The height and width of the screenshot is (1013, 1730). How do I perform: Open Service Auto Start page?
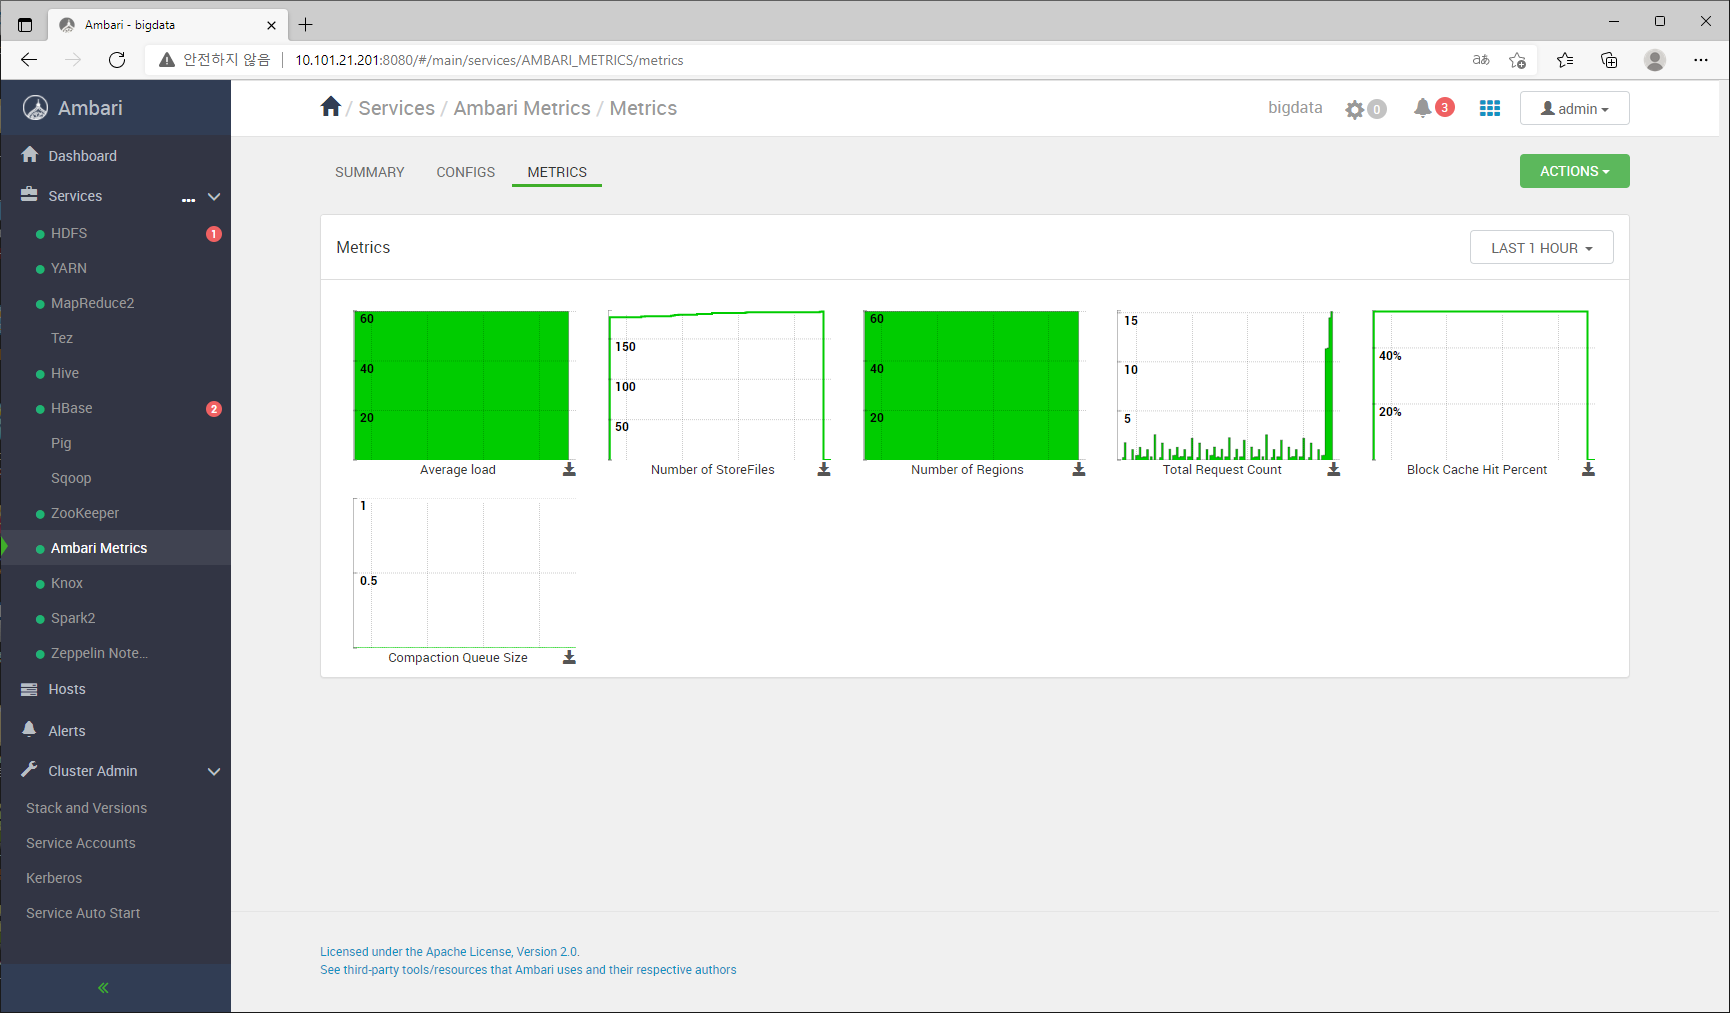(83, 913)
